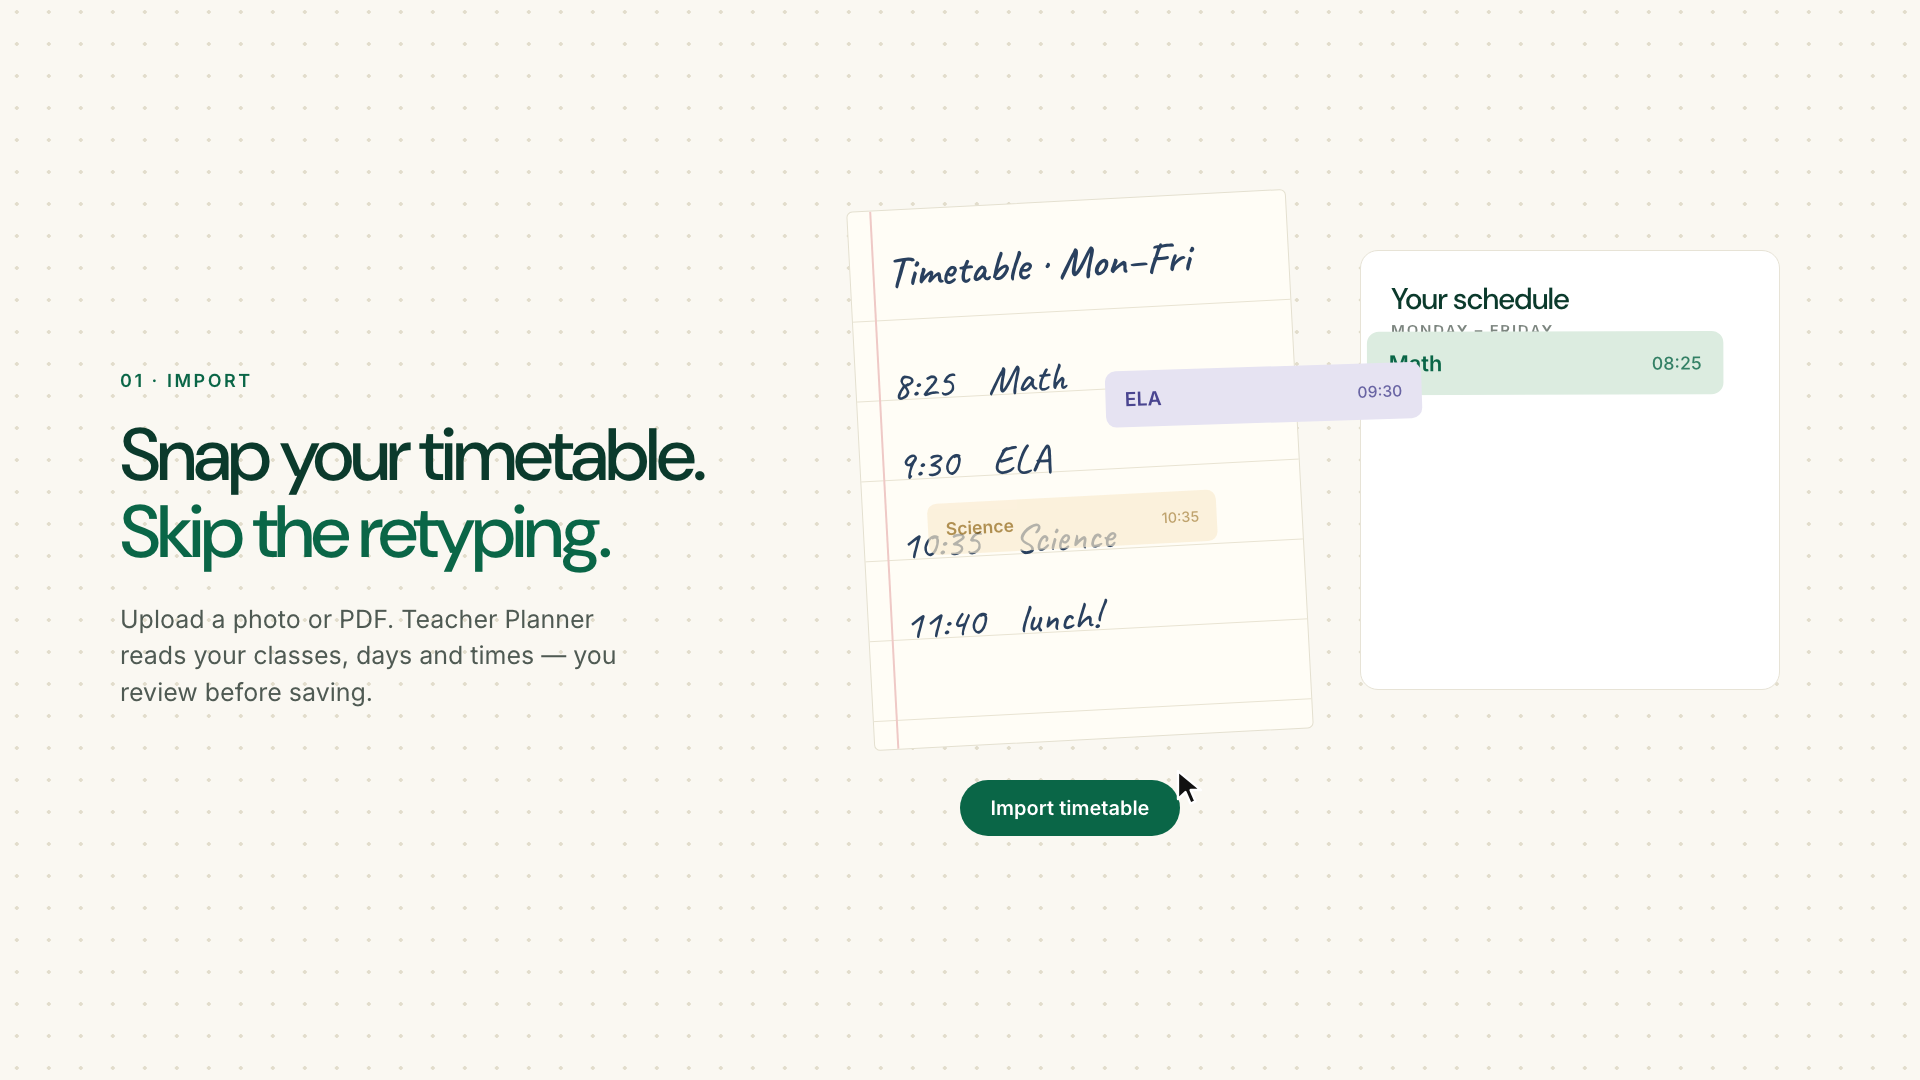Screen dimensions: 1920x1080
Task: Click the handwritten "8:25 Math" line
Action: click(x=982, y=382)
